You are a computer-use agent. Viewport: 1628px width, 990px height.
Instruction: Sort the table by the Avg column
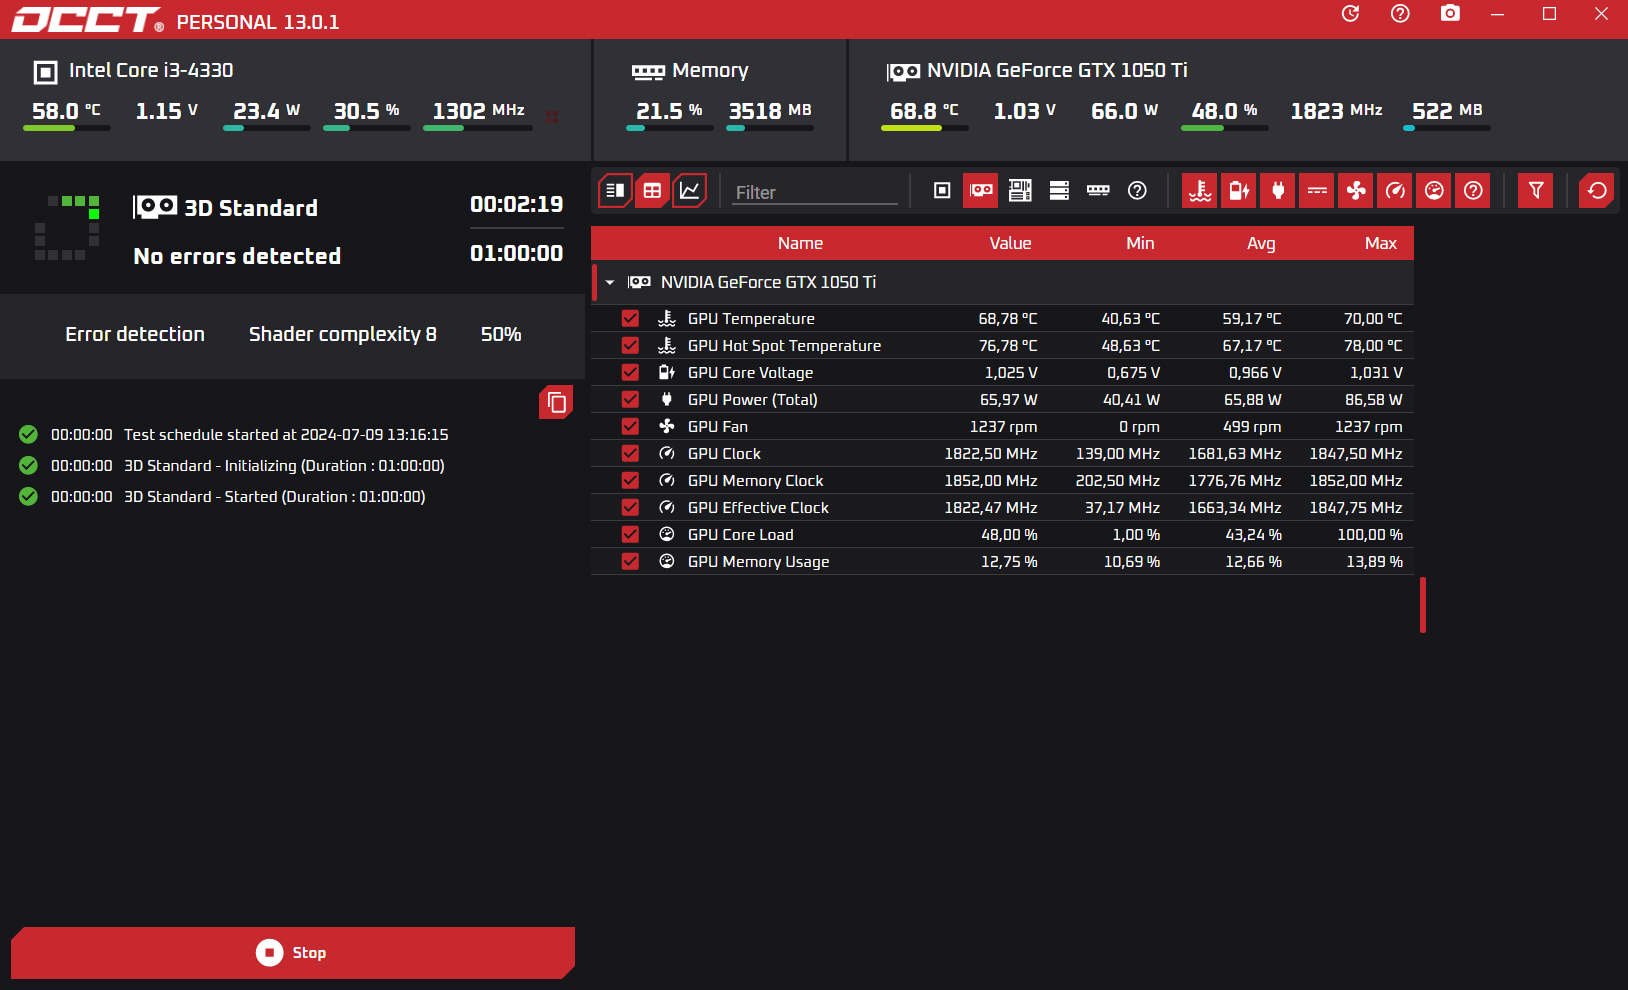(x=1261, y=243)
